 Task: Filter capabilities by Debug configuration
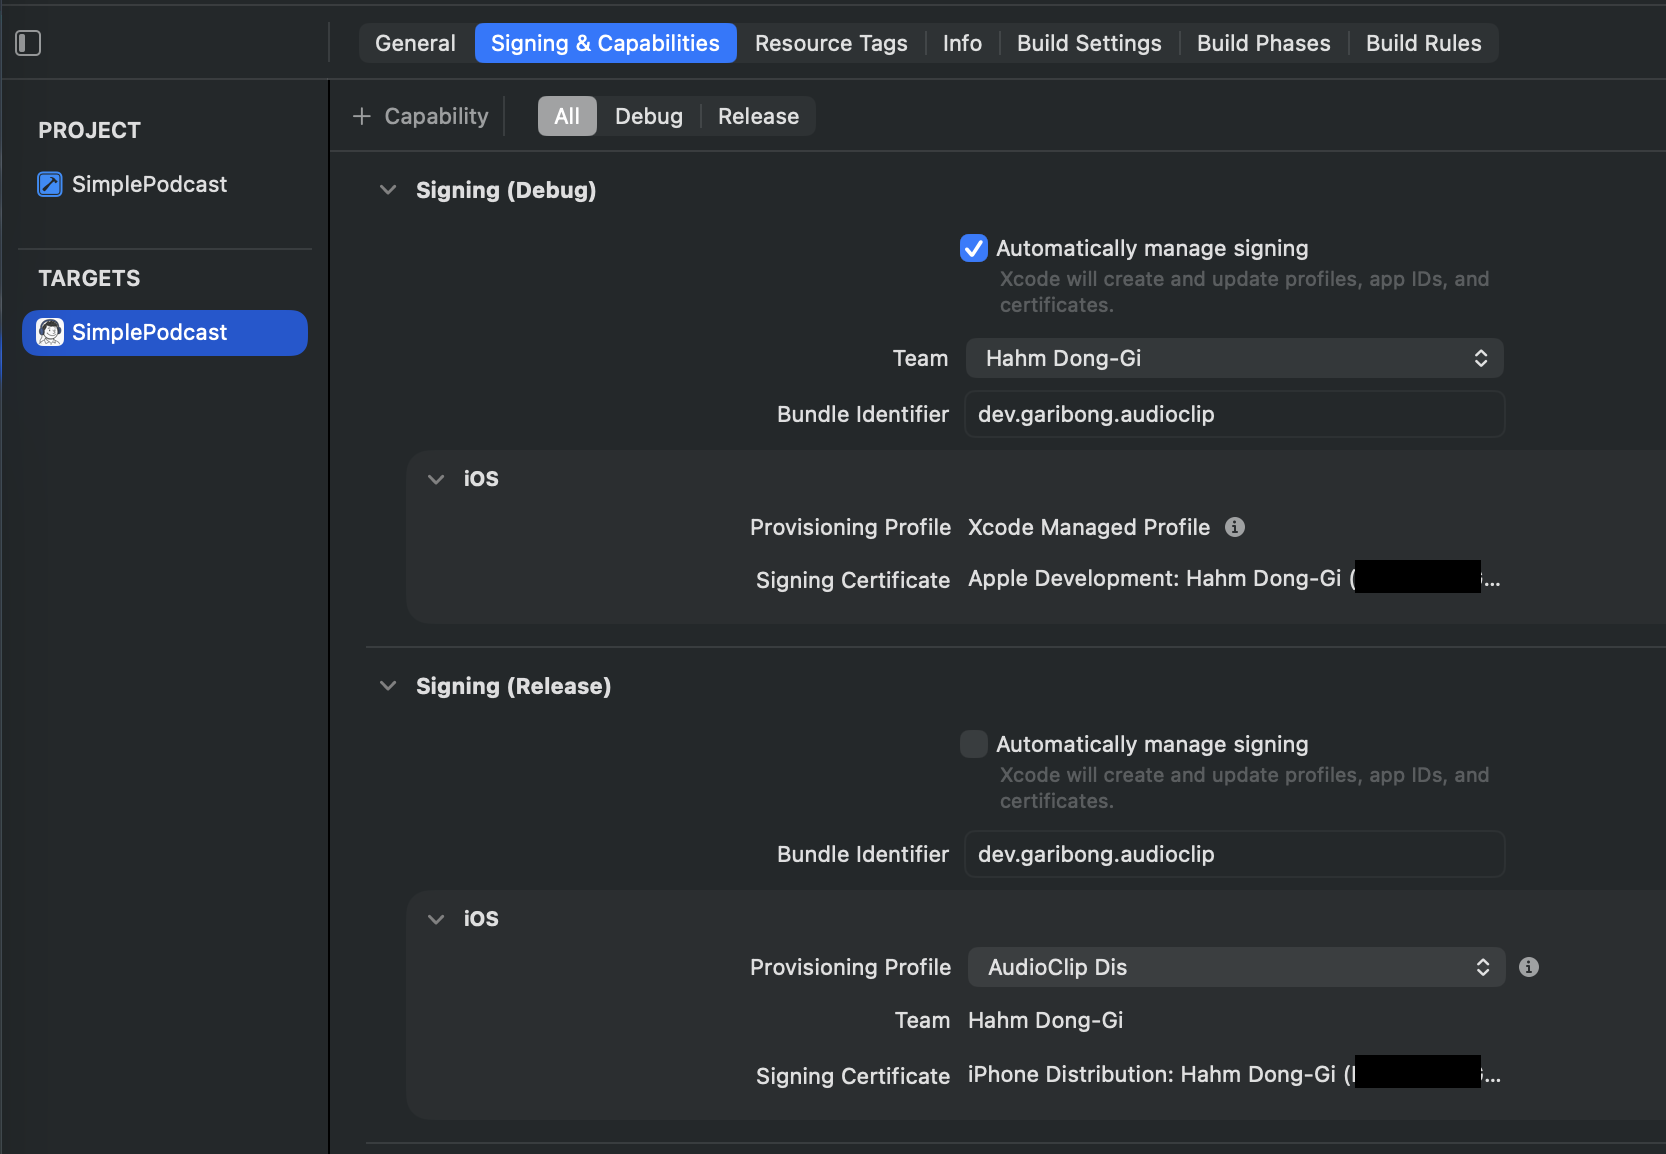point(649,116)
